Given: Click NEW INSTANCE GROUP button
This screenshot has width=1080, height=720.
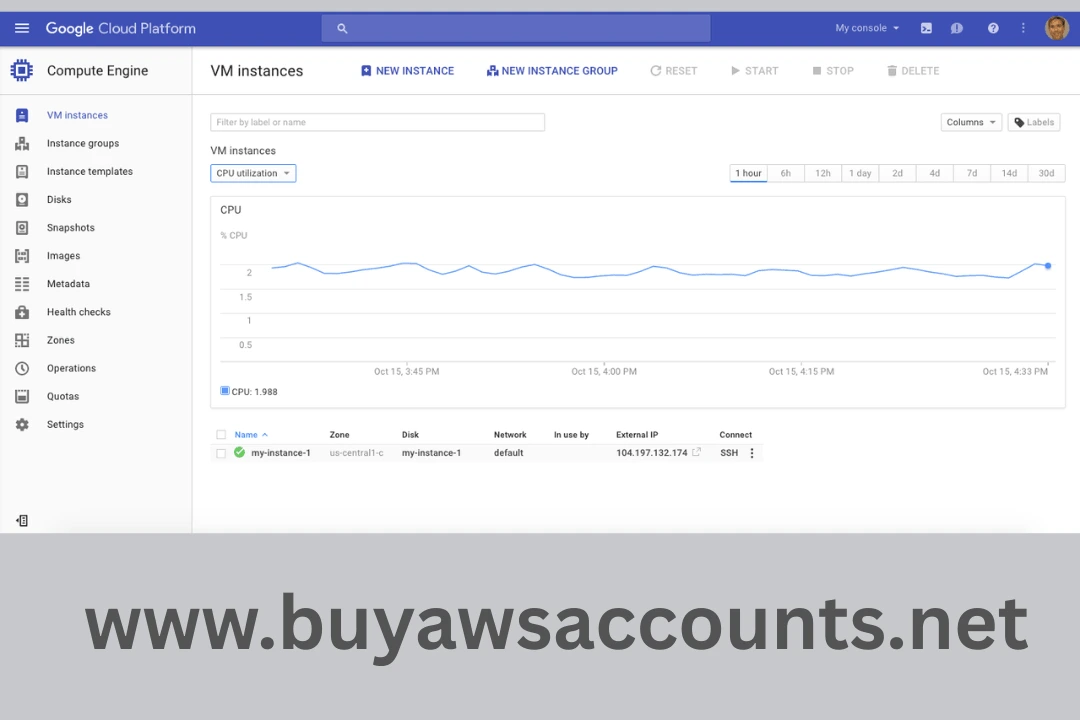Looking at the screenshot, I should 552,70.
